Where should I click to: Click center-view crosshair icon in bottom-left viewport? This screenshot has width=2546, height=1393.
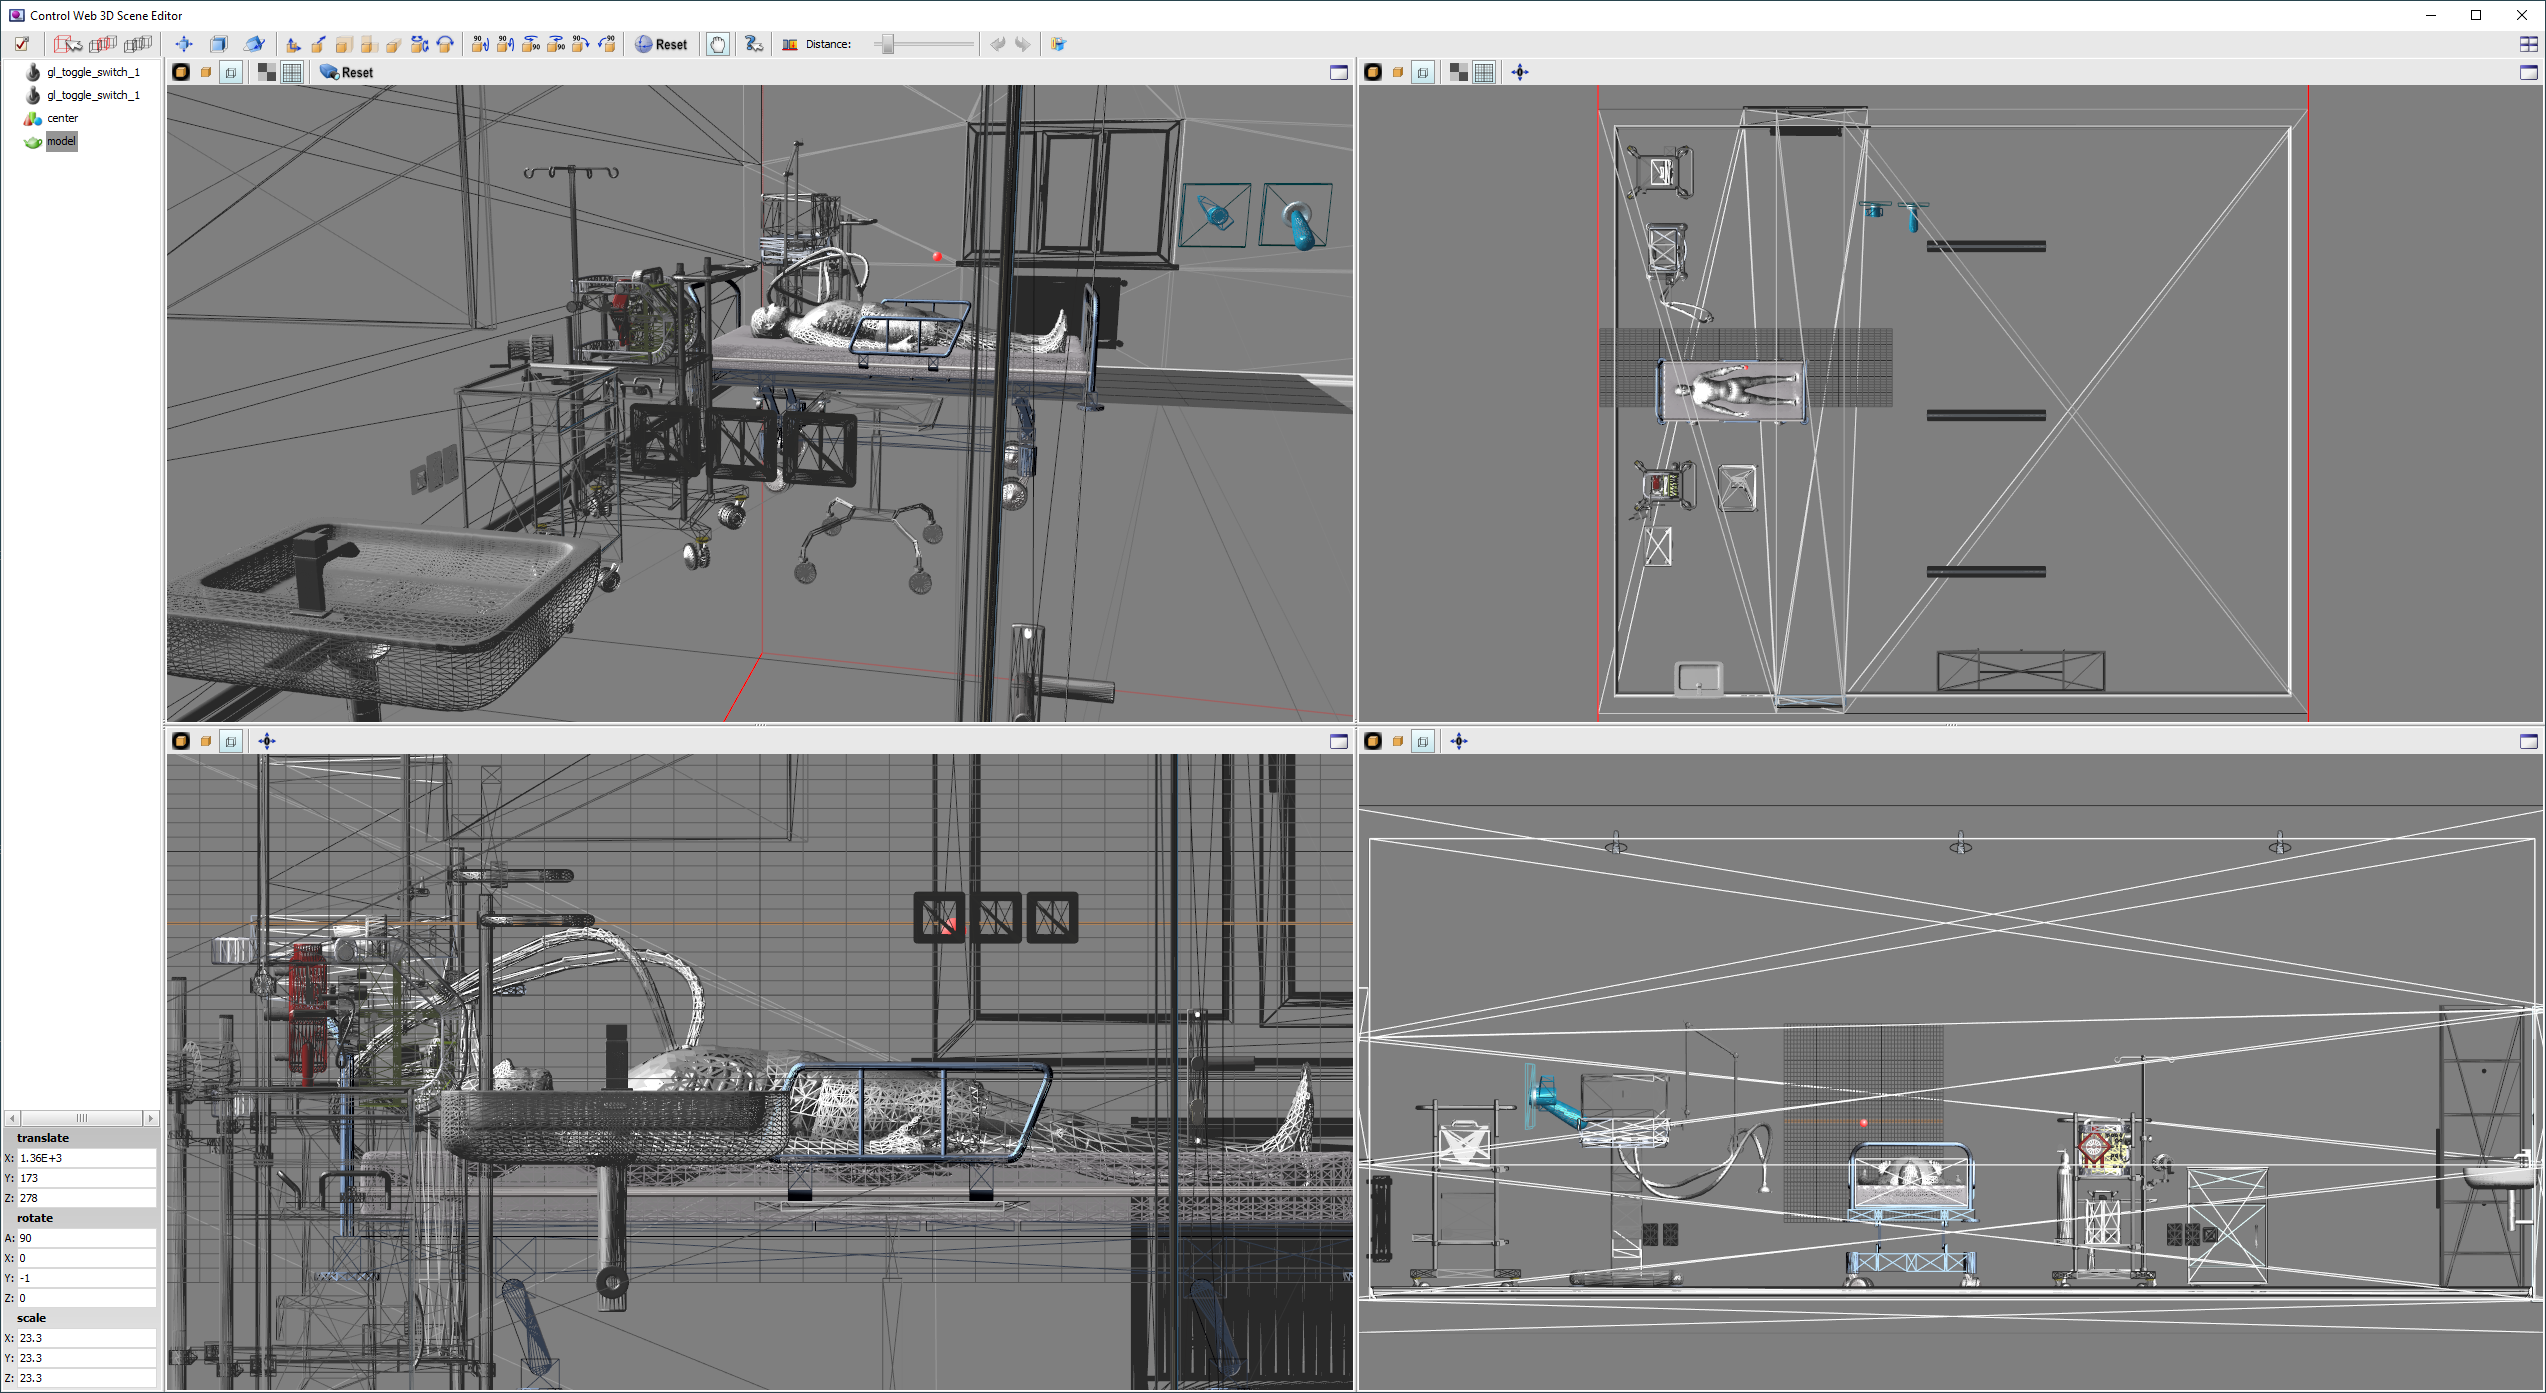pyautogui.click(x=267, y=741)
